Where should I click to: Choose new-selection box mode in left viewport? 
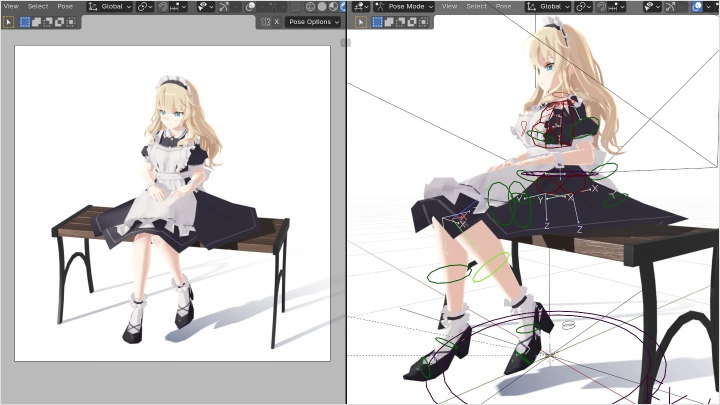[x=25, y=21]
